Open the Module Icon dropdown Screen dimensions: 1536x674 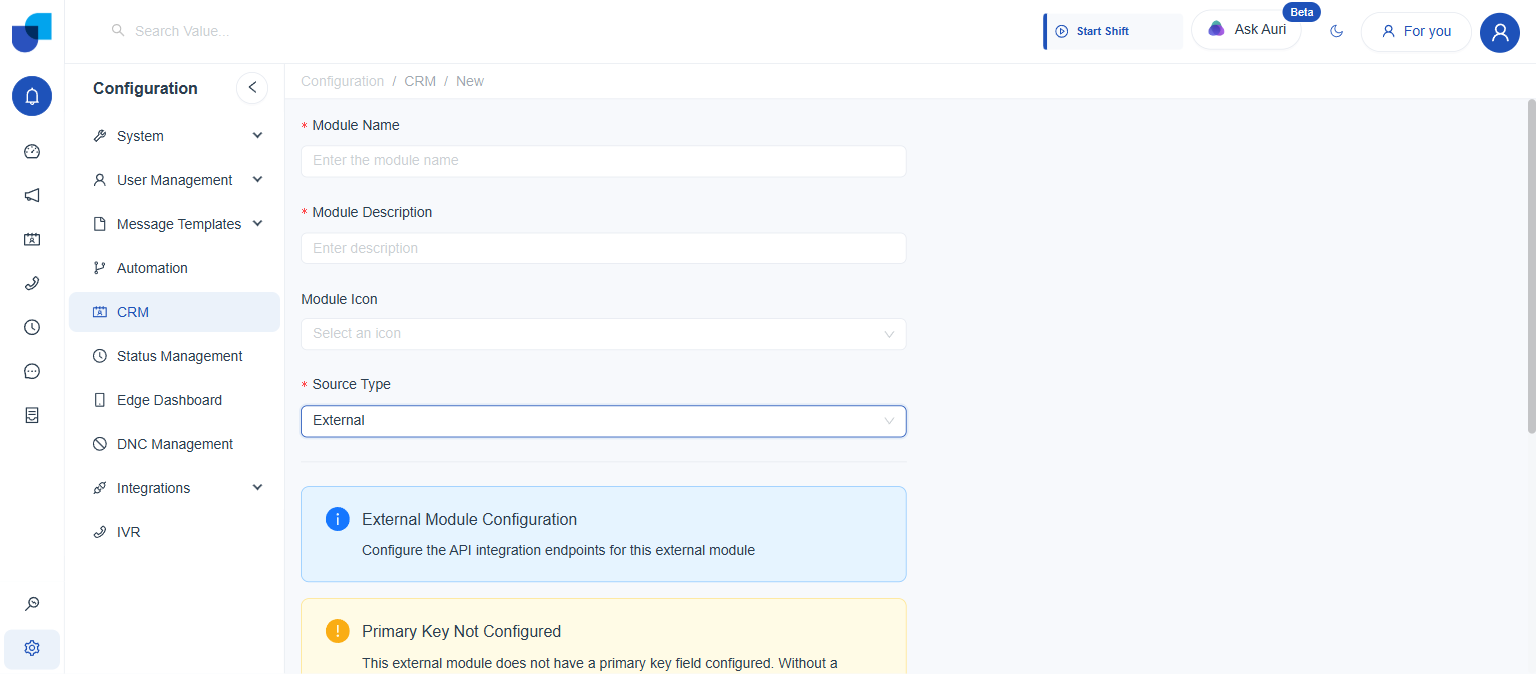pyautogui.click(x=604, y=334)
